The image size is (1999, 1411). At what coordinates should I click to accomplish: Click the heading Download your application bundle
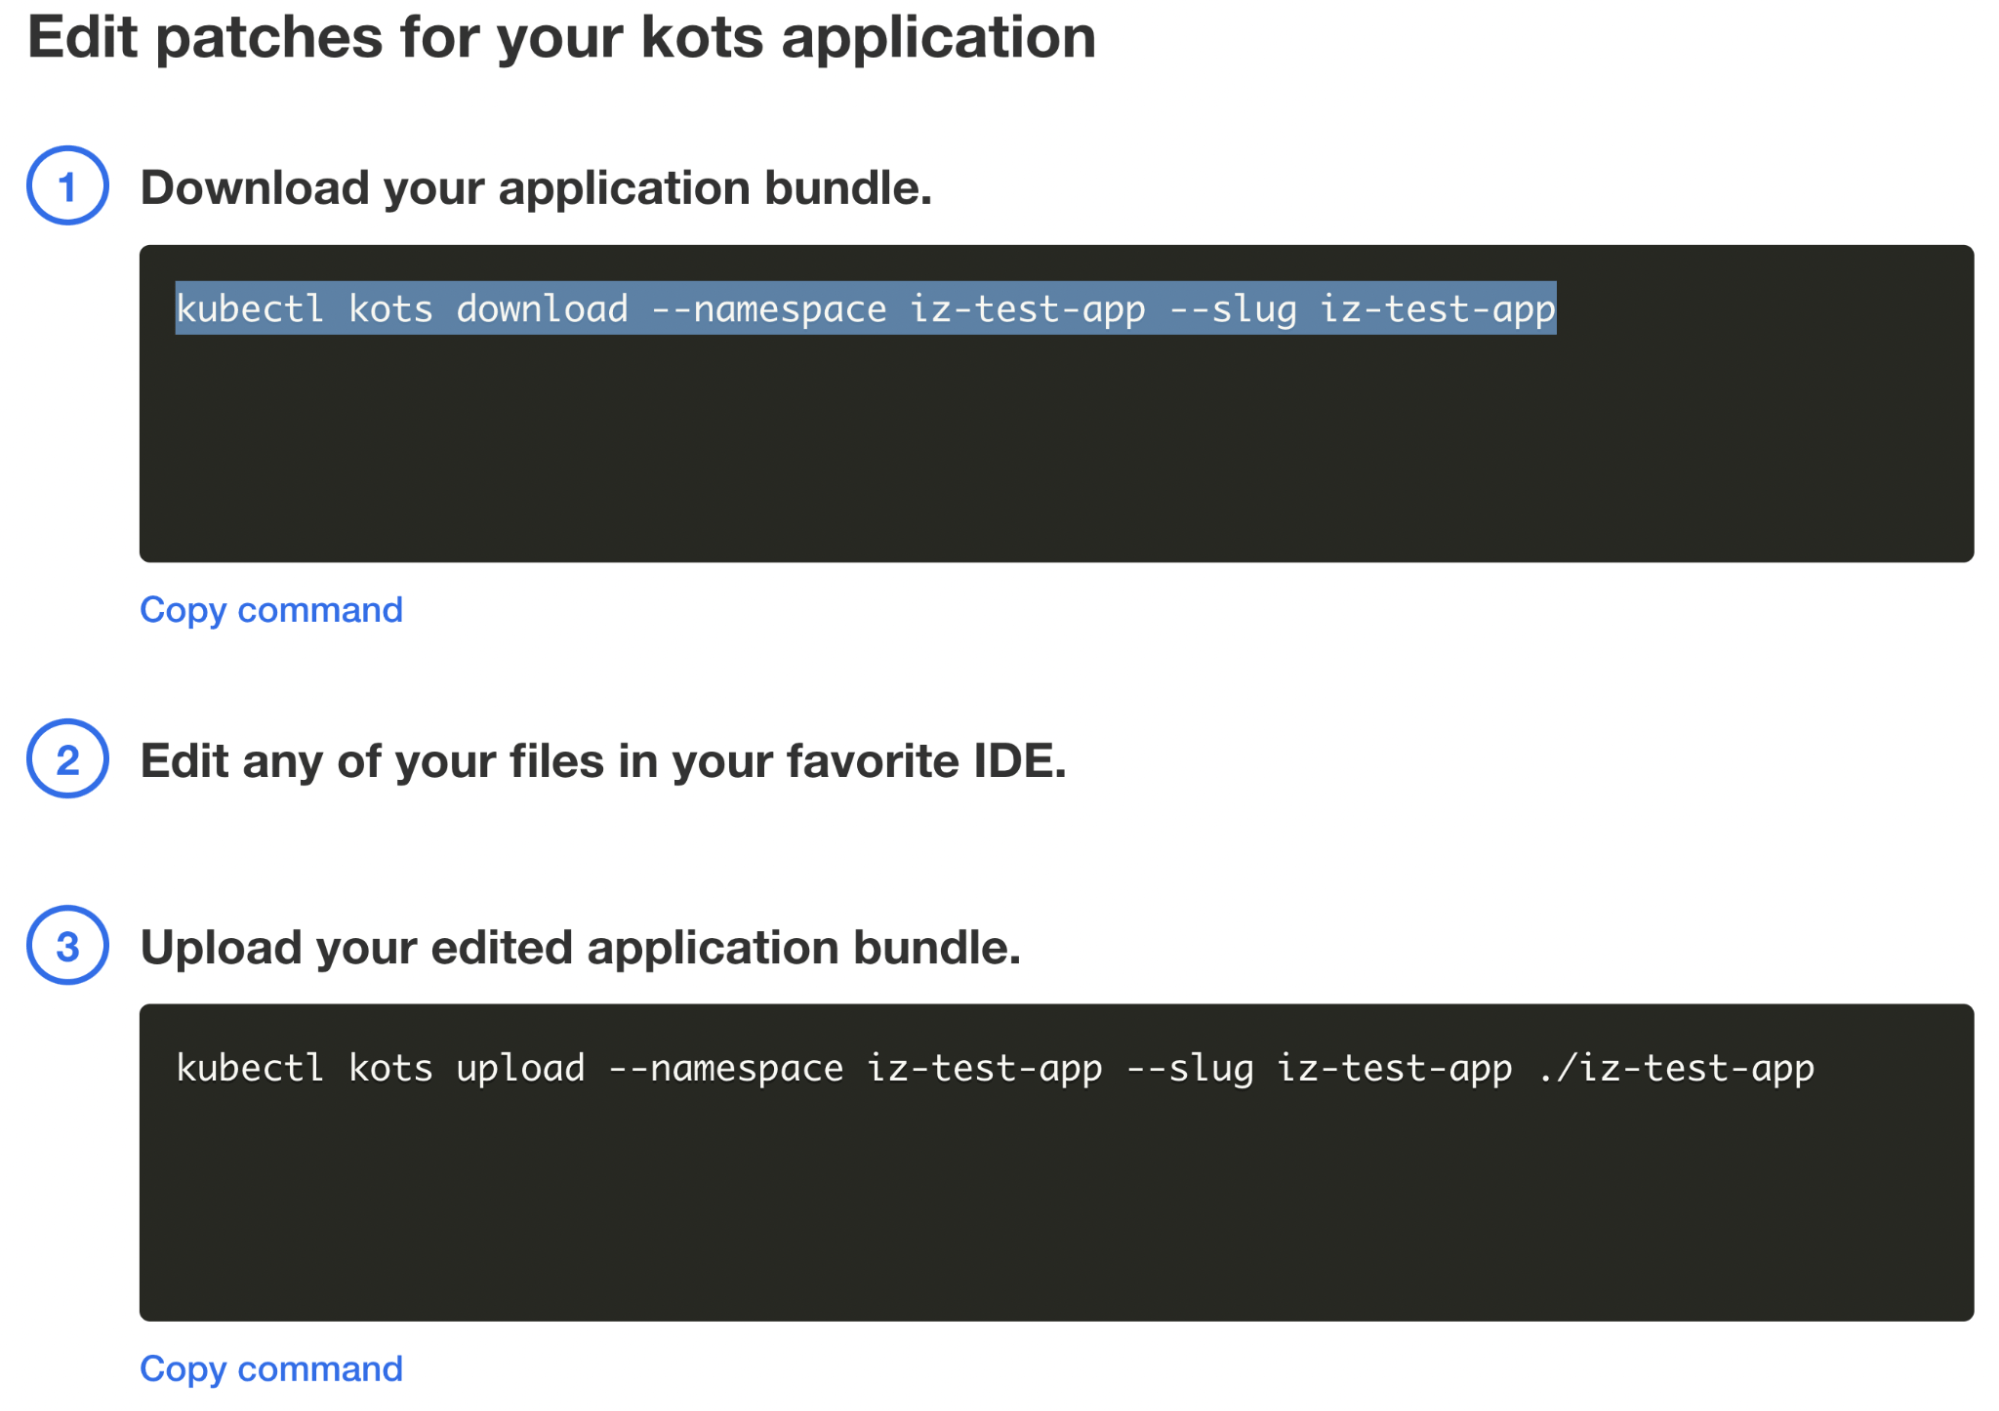[538, 186]
